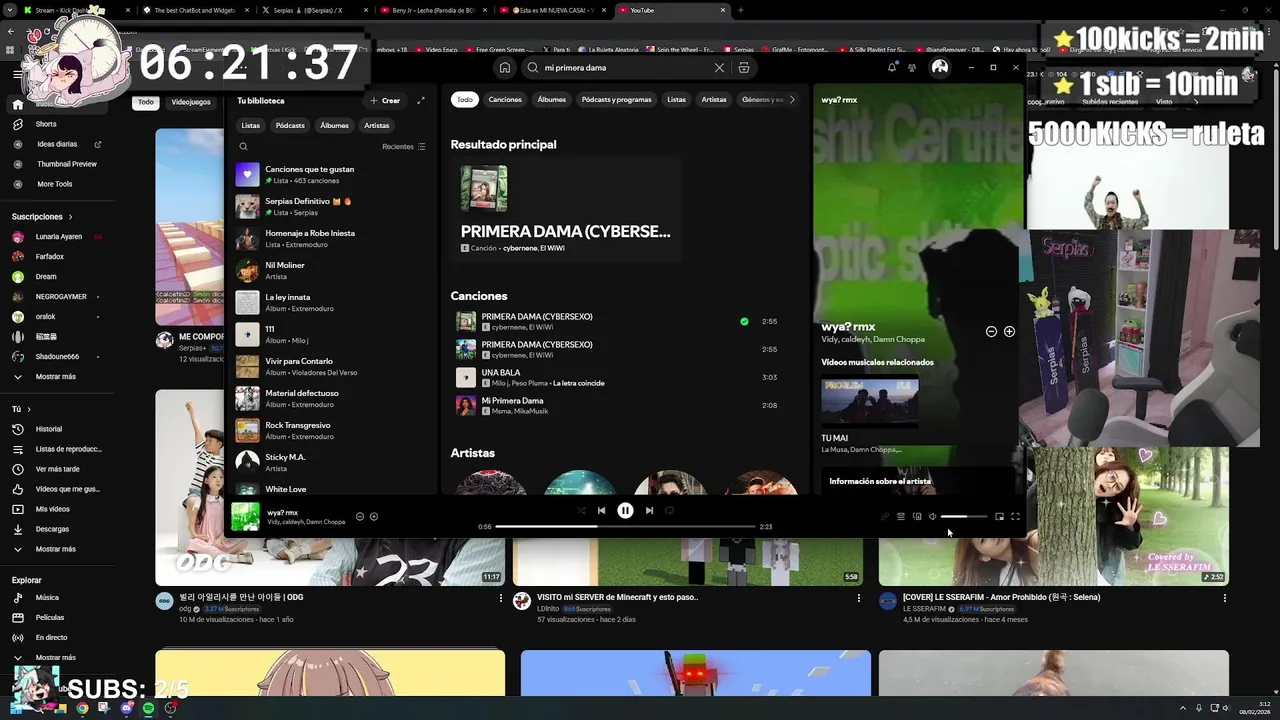1280x720 pixels.
Task: Open Spotify from the Windows taskbar
Action: [x=148, y=708]
